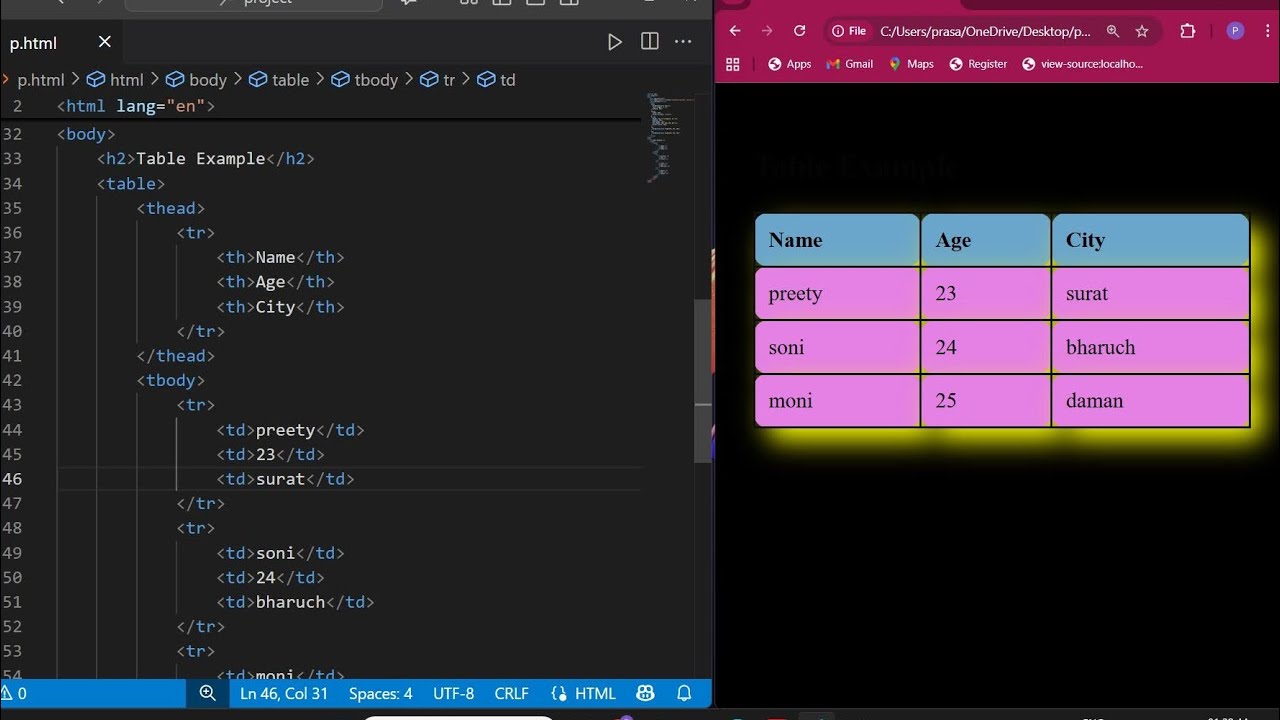
Task: Open the Chrome Extensions puzzle icon
Action: [1188, 31]
